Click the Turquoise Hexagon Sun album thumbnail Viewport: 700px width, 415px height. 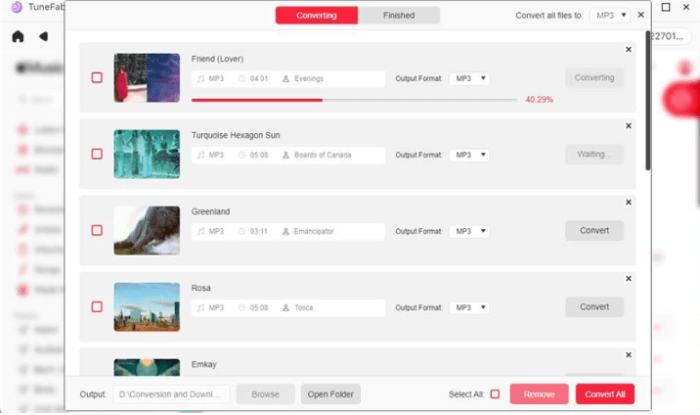(147, 154)
